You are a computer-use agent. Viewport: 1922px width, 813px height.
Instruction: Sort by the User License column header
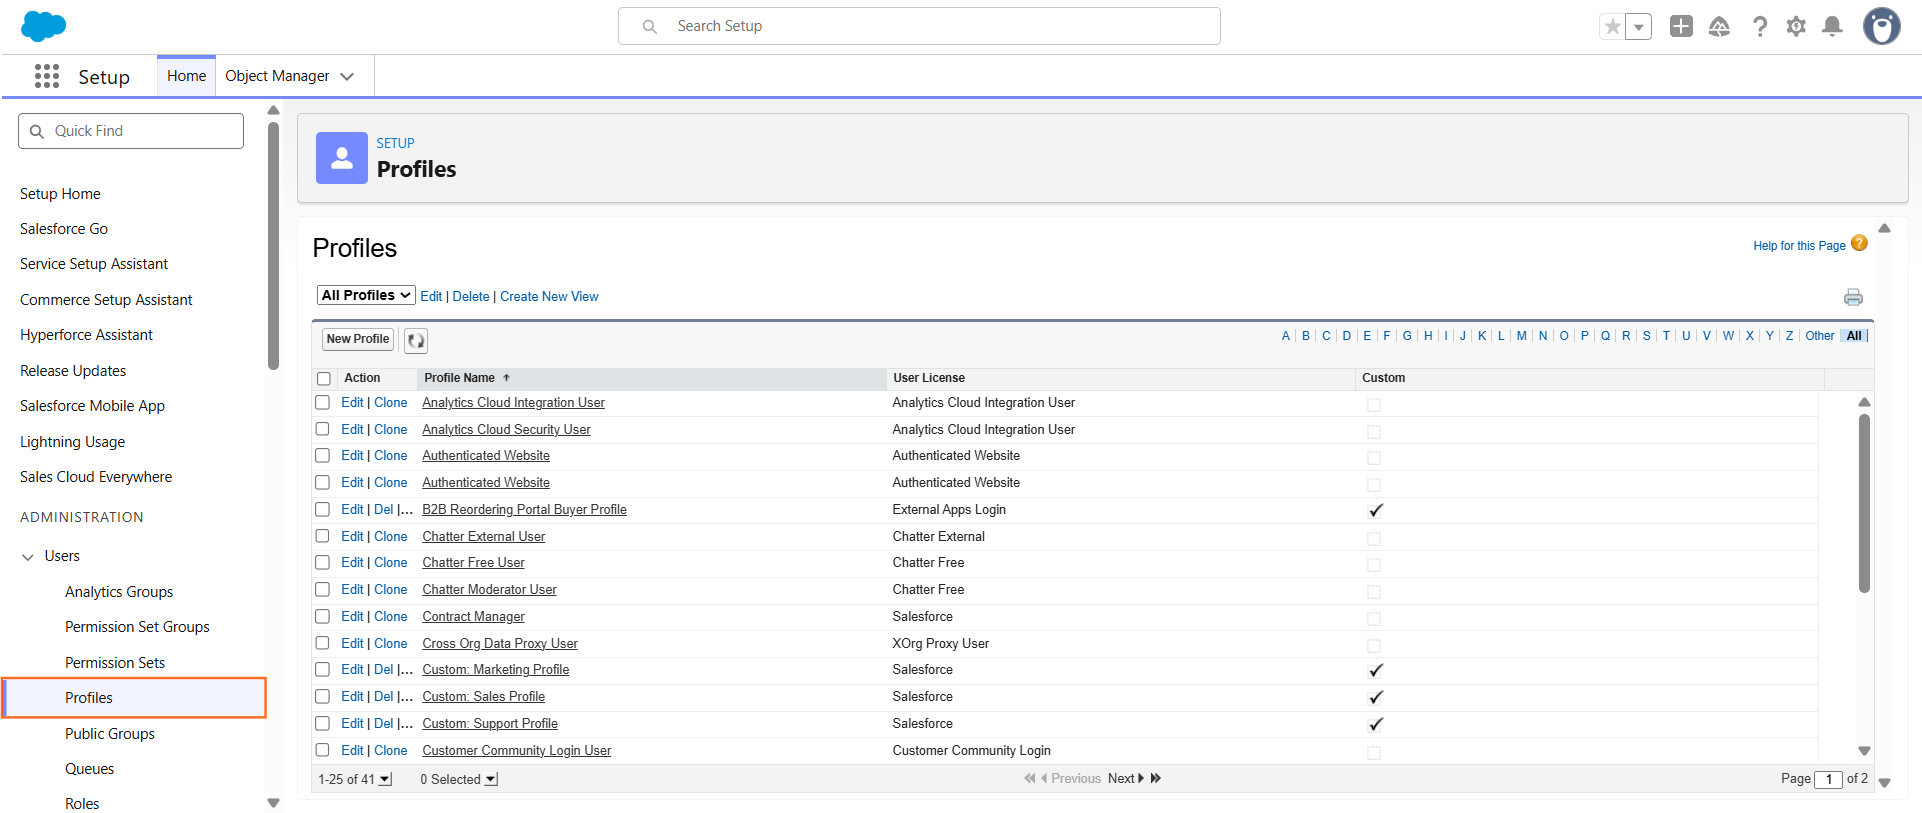[x=929, y=378]
